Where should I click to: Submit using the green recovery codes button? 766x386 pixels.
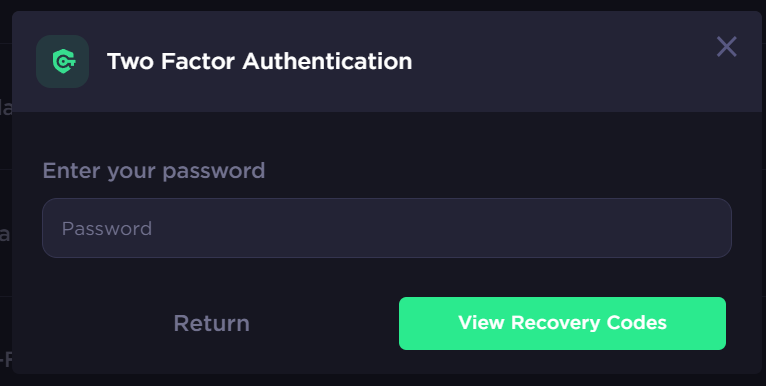(x=562, y=323)
